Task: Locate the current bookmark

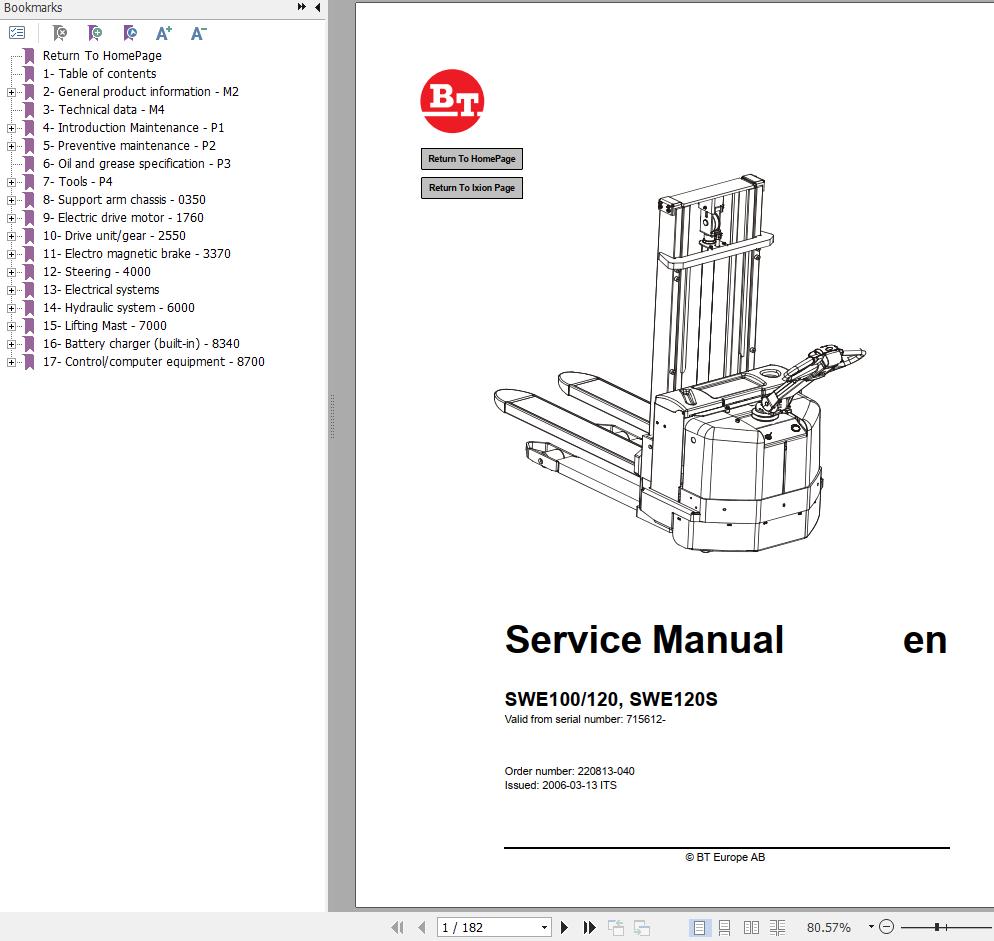Action: pyautogui.click(x=130, y=33)
